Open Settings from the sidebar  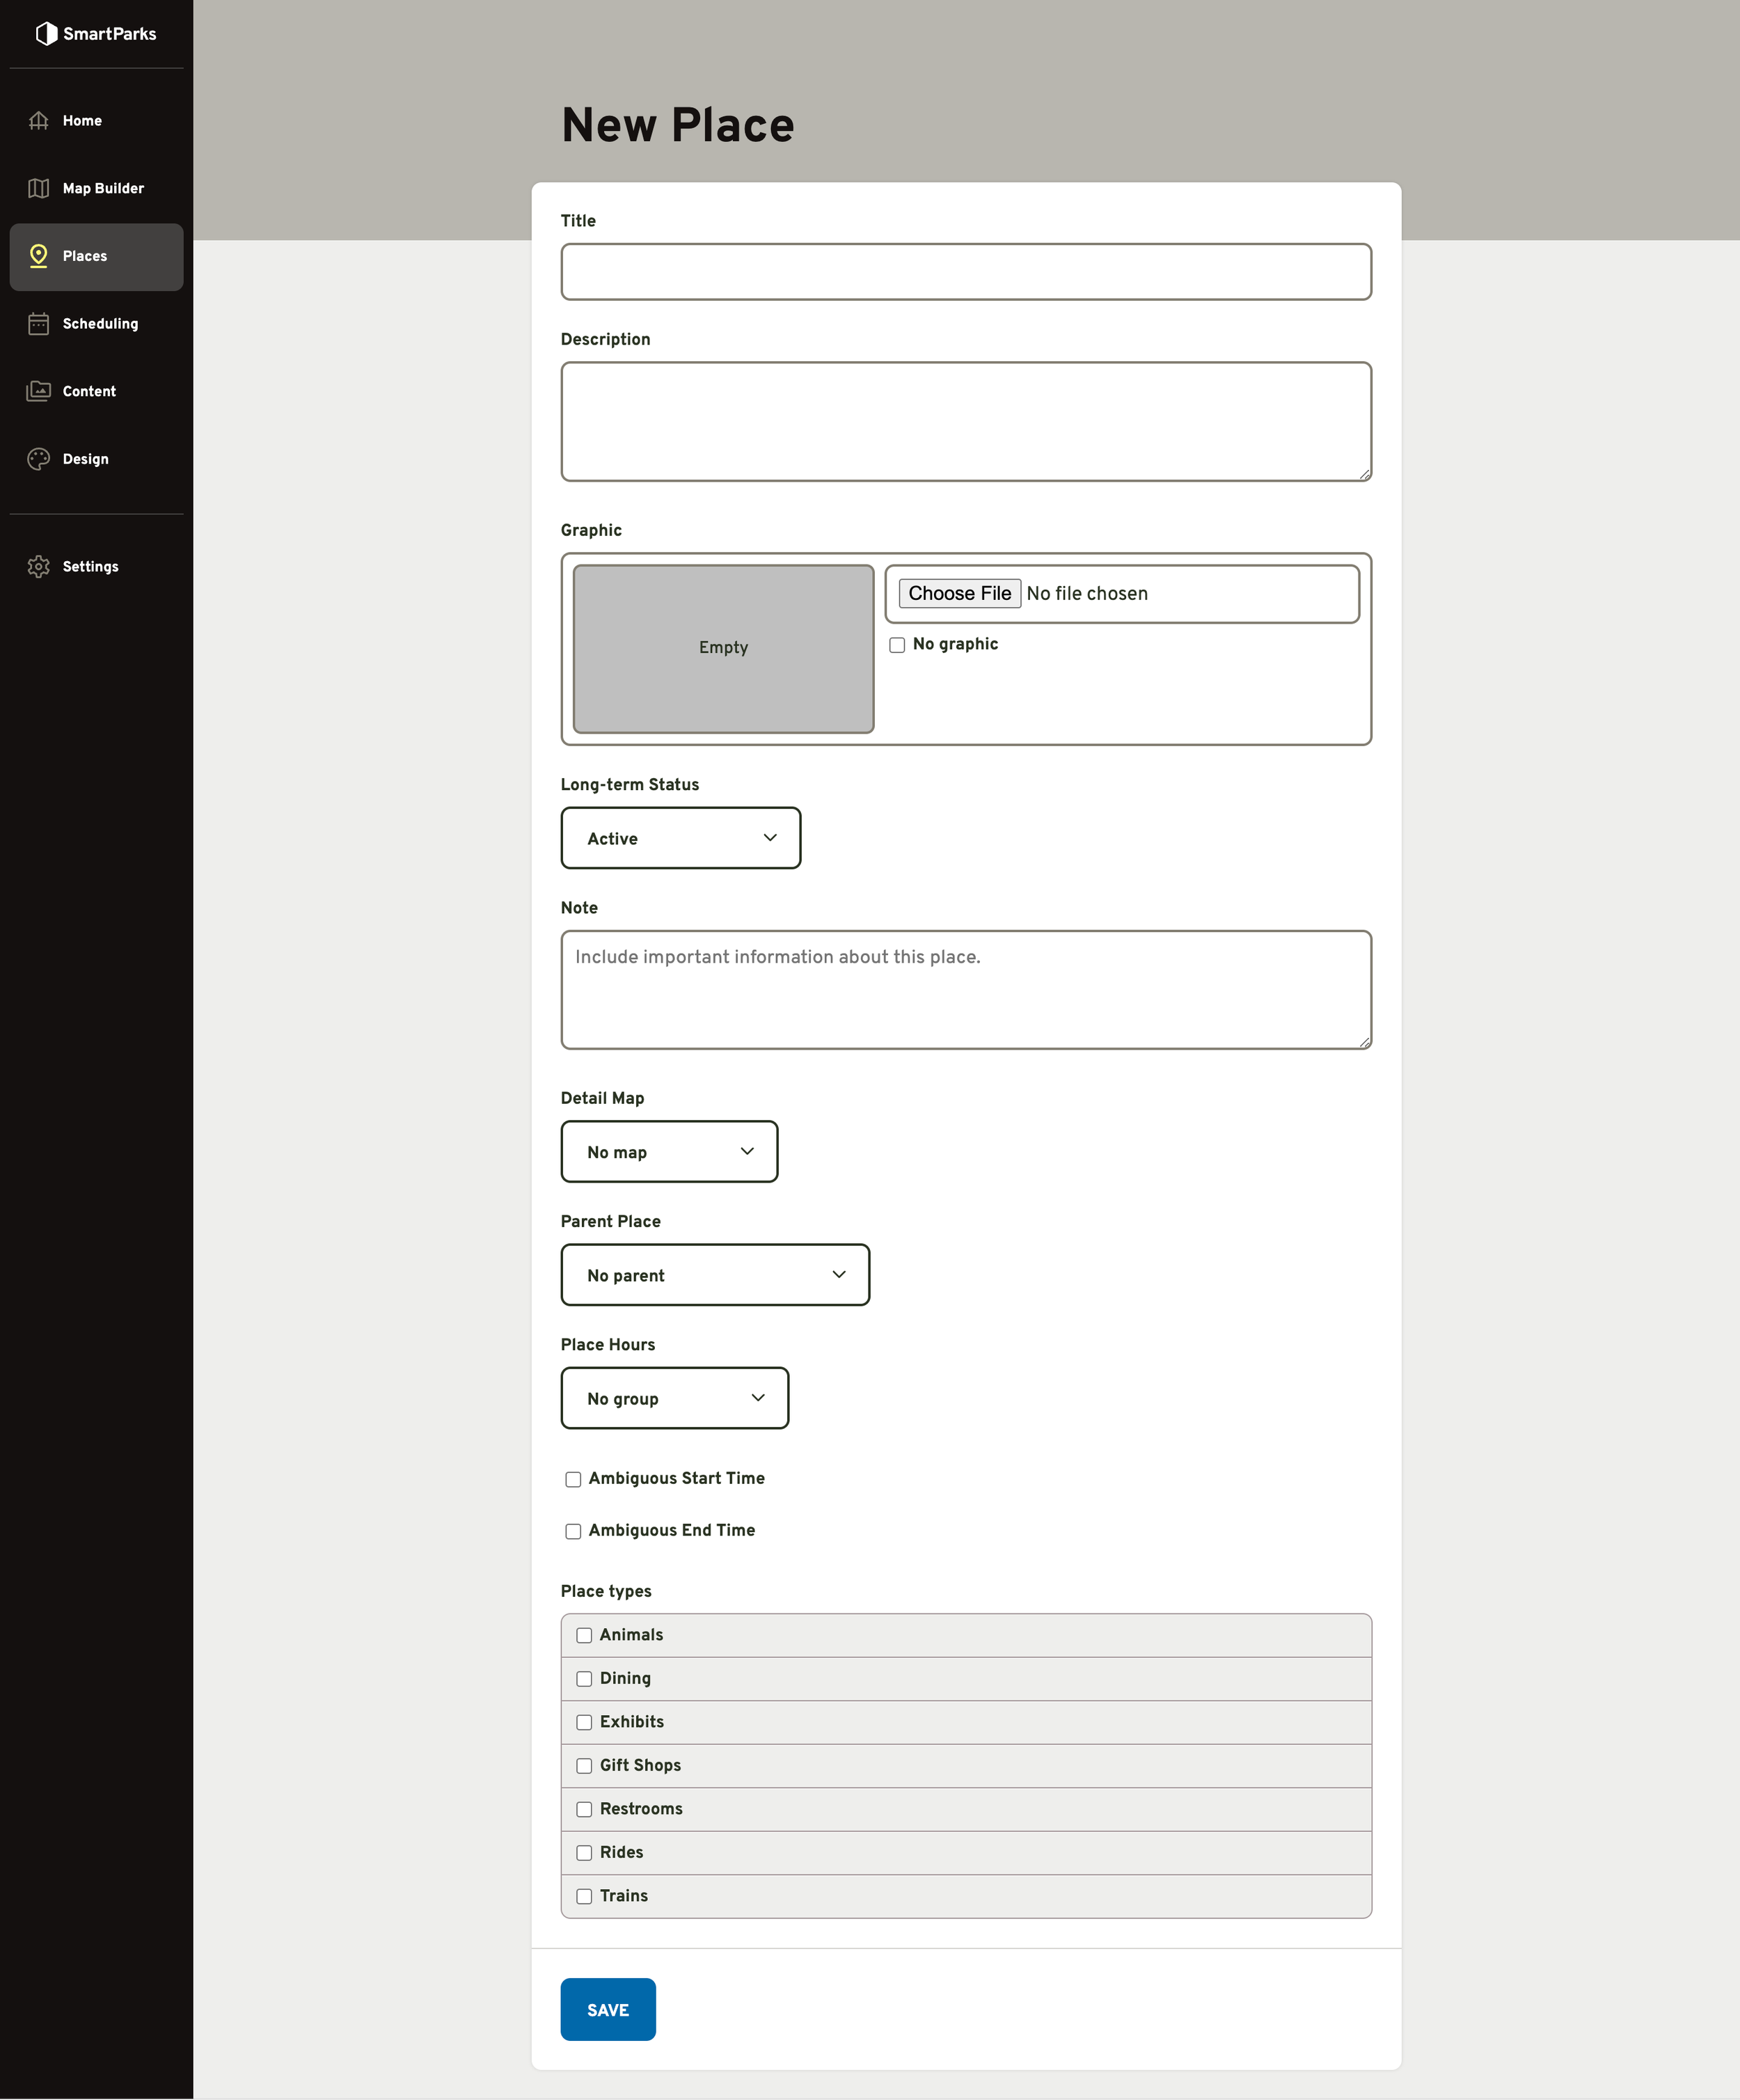97,567
